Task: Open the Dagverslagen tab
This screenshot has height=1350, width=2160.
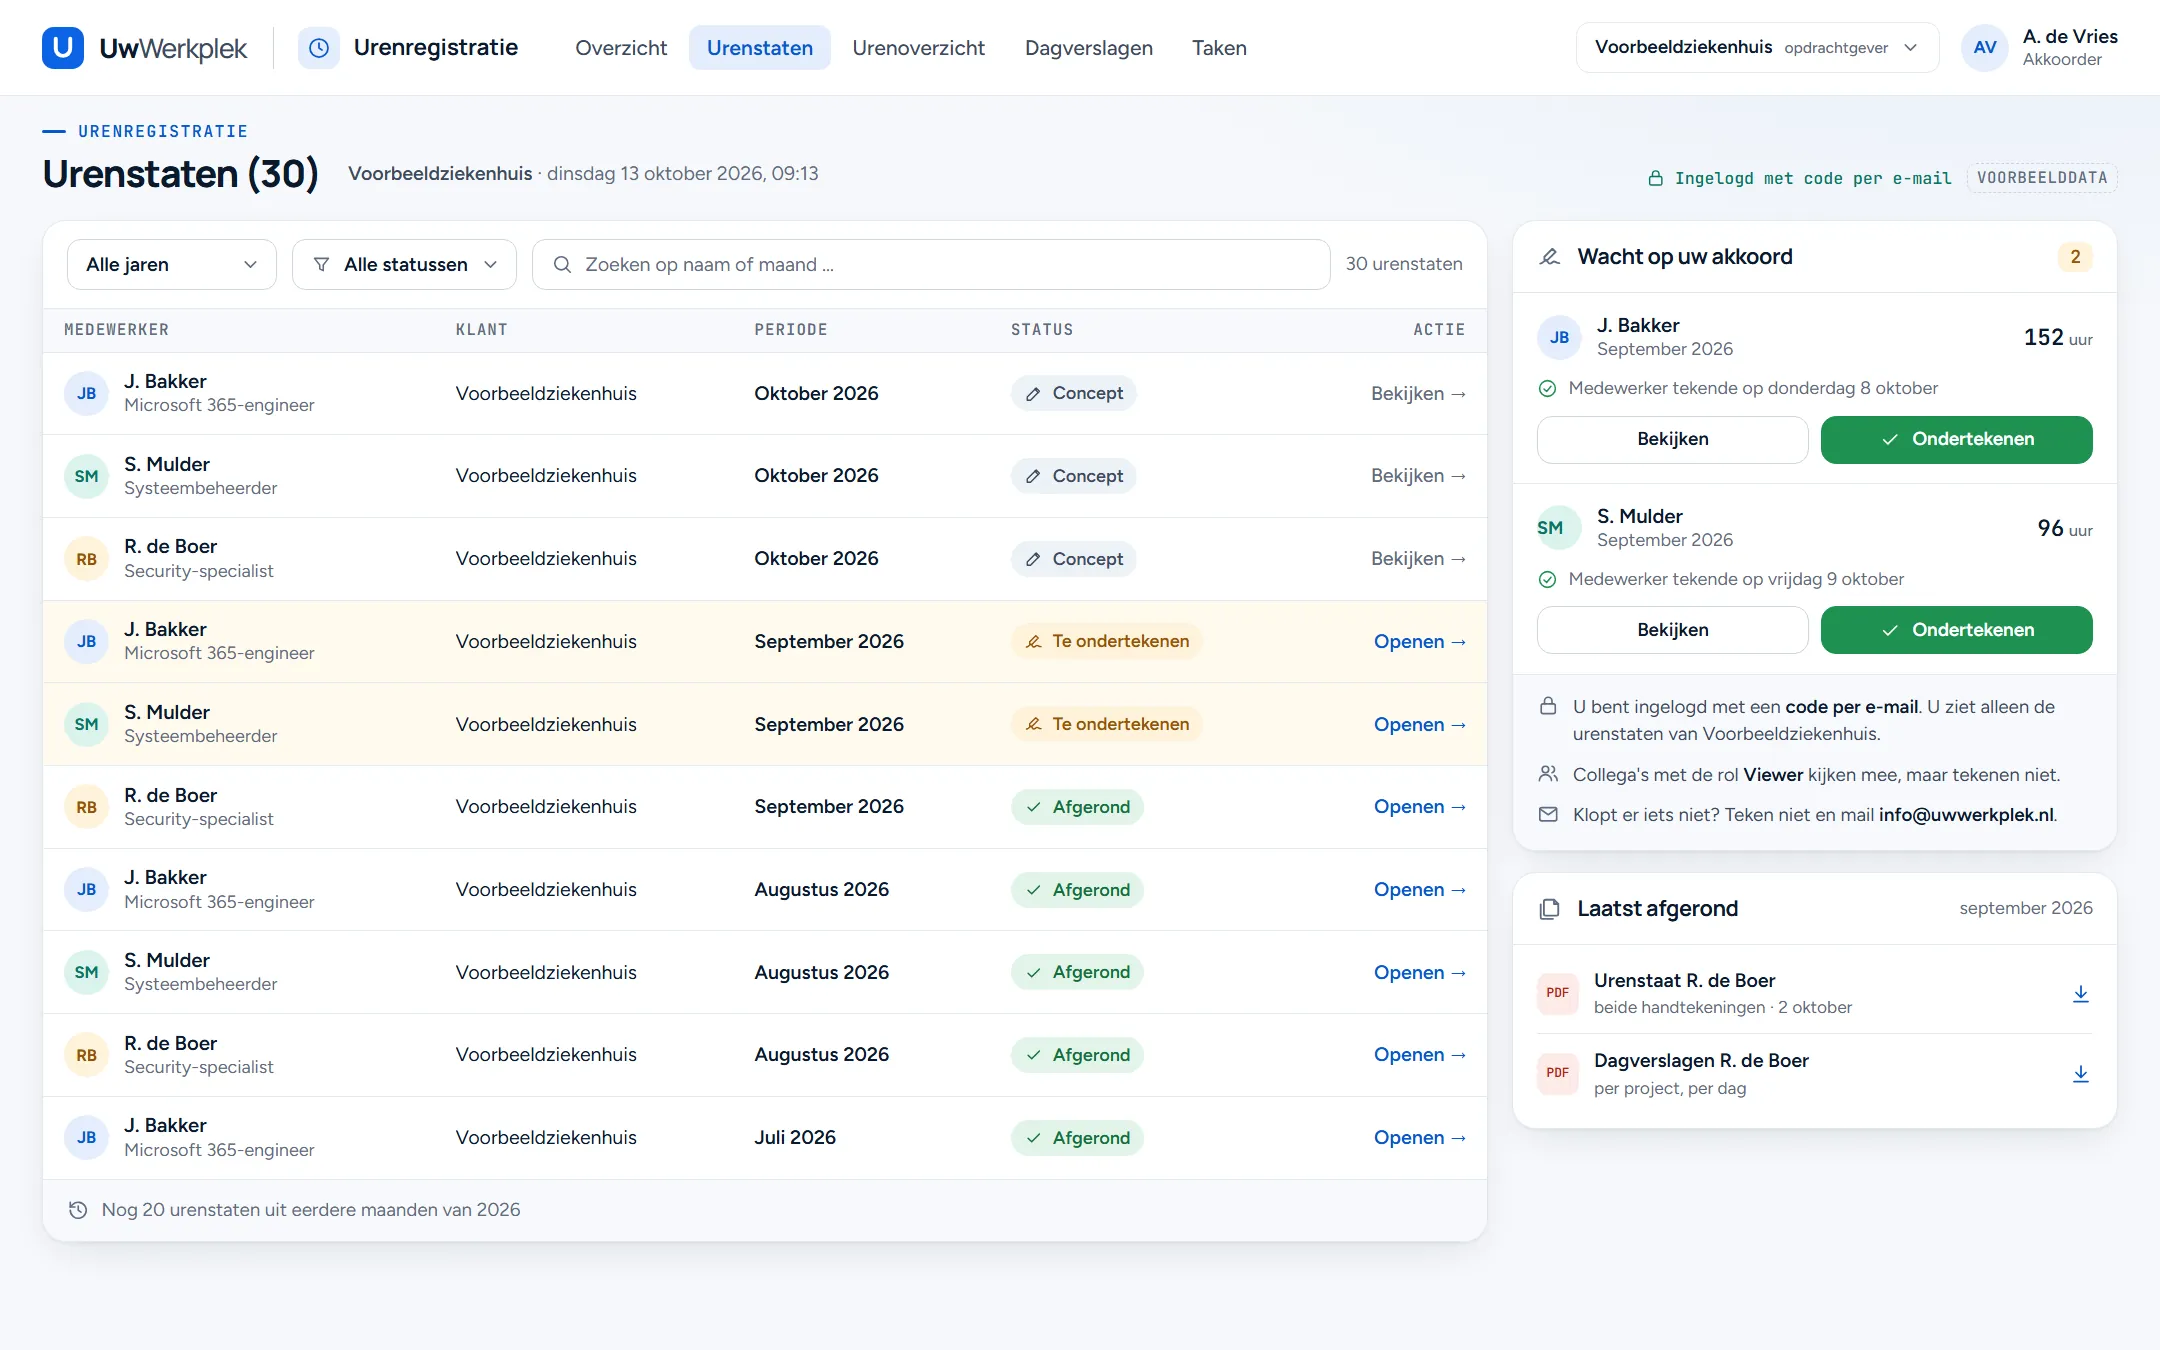Action: pyautogui.click(x=1089, y=48)
